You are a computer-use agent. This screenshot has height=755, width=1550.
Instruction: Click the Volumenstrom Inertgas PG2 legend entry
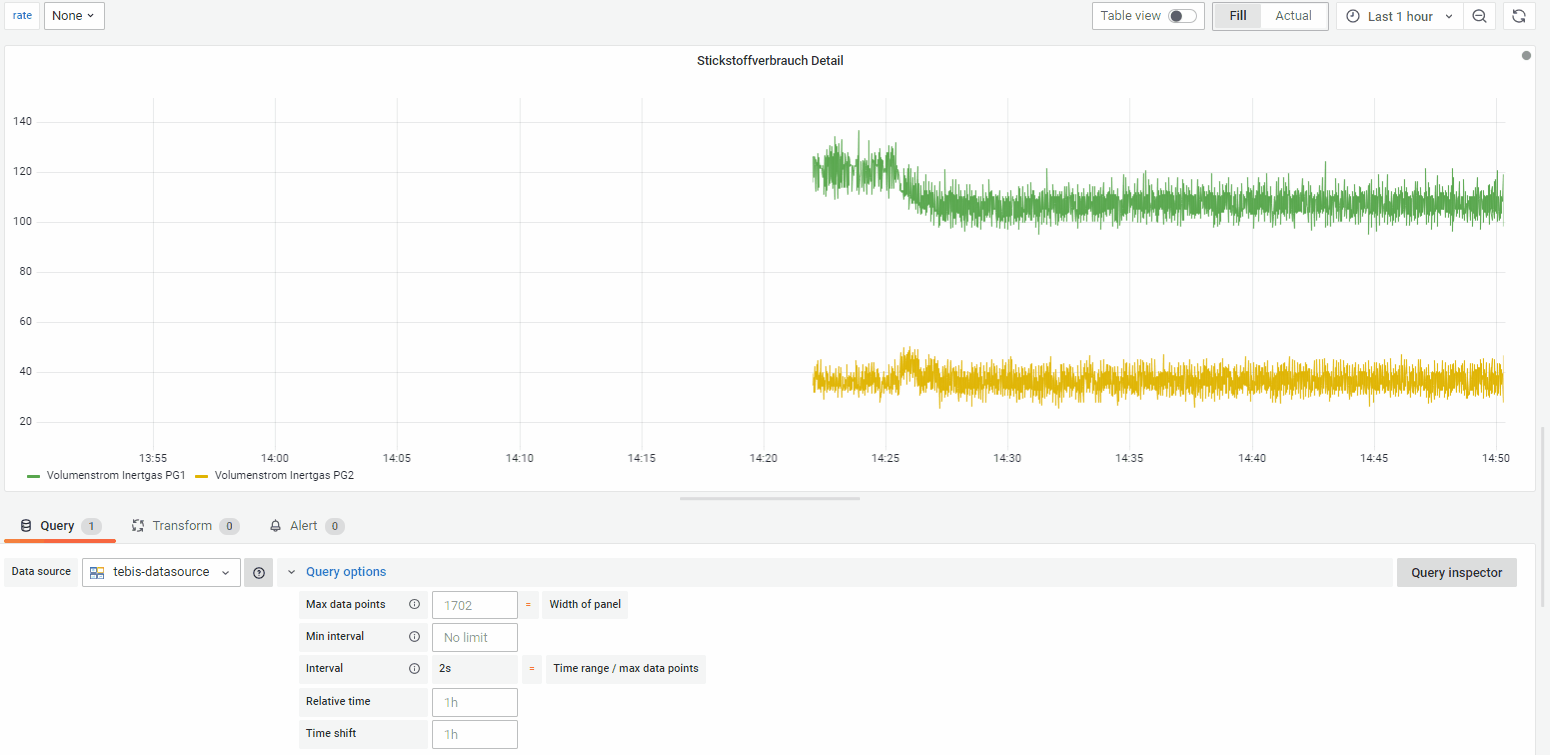274,476
